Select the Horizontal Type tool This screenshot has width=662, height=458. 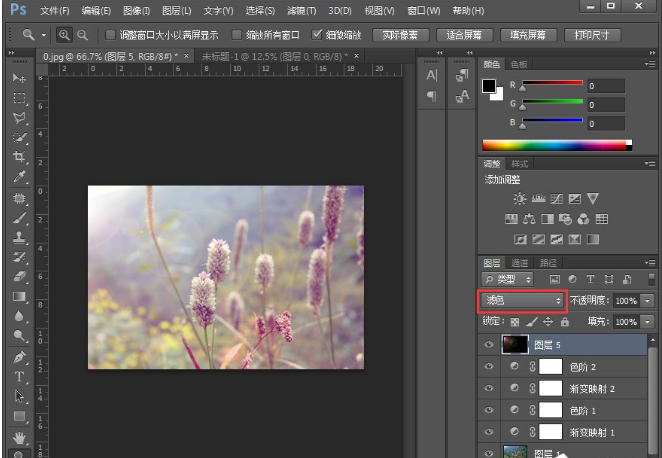pyautogui.click(x=19, y=377)
